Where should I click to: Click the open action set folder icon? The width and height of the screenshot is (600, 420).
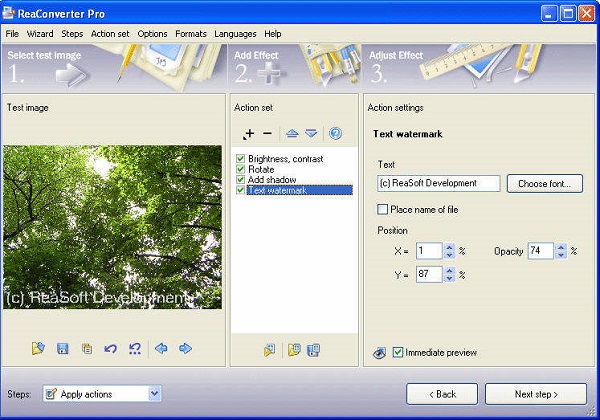point(294,350)
